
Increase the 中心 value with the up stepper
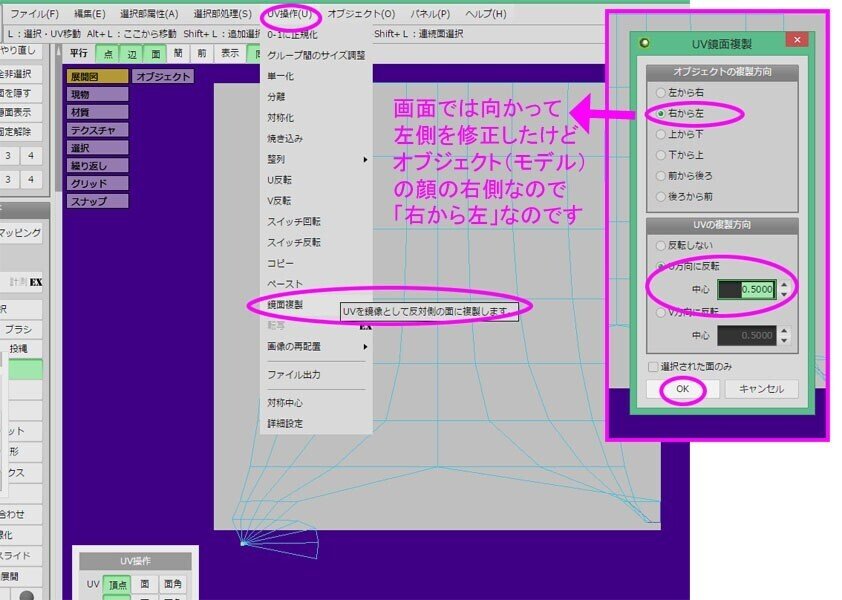click(x=784, y=283)
